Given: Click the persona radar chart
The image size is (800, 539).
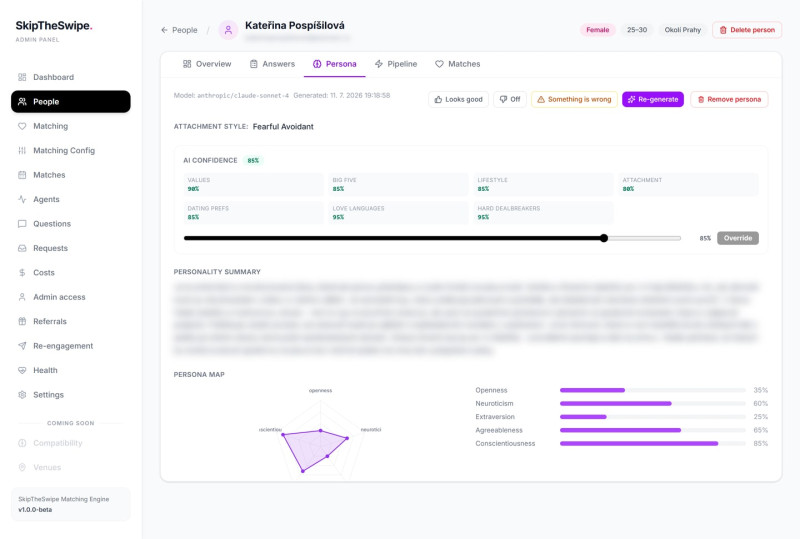Looking at the screenshot, I should [320, 436].
